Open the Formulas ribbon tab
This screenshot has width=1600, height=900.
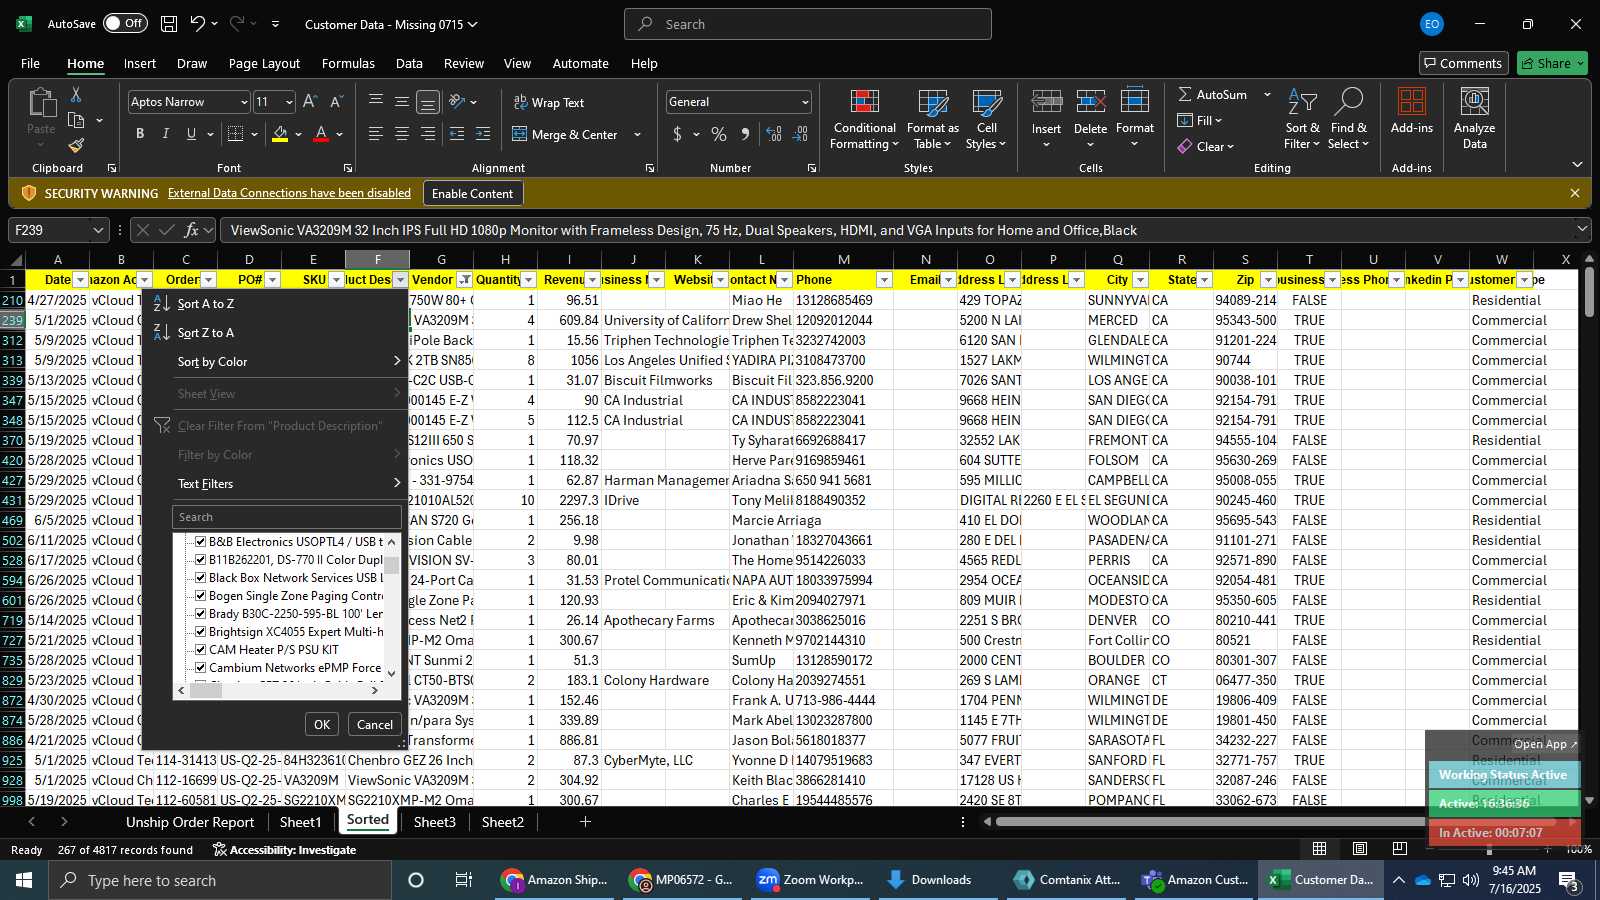point(348,63)
